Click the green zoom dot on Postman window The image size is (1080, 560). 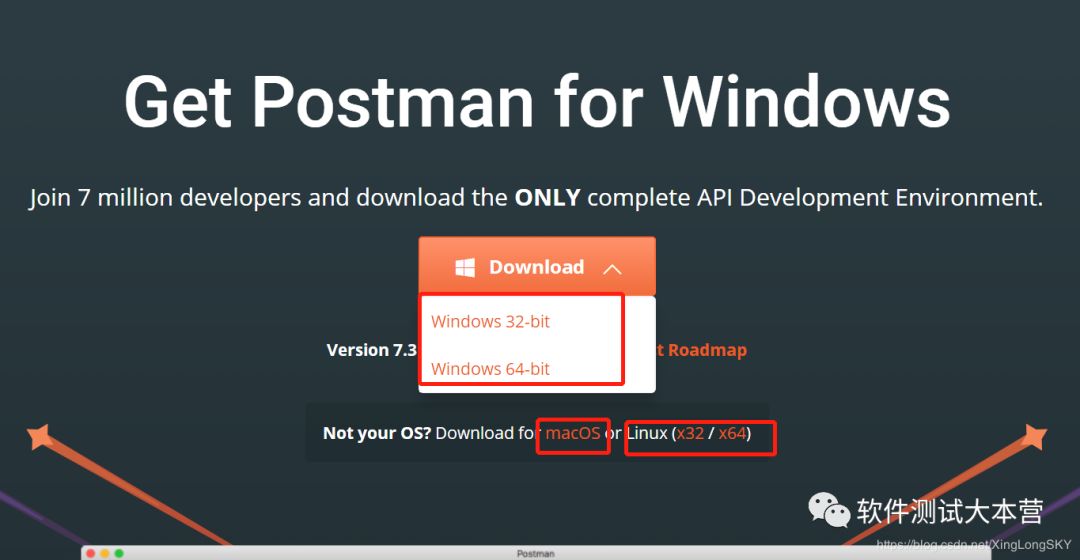(x=119, y=554)
